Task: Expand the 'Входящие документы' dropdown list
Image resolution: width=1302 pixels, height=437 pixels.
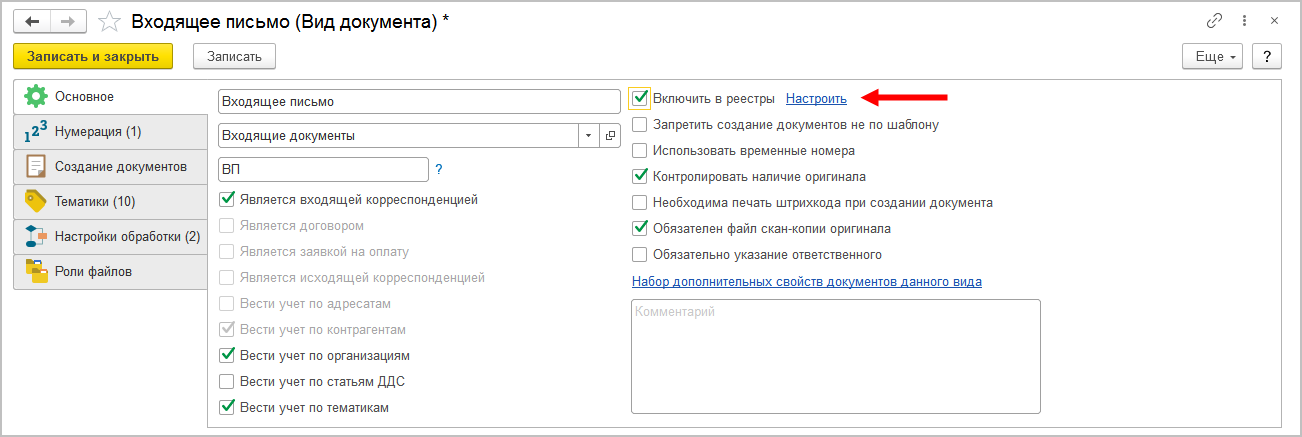Action: (x=588, y=135)
